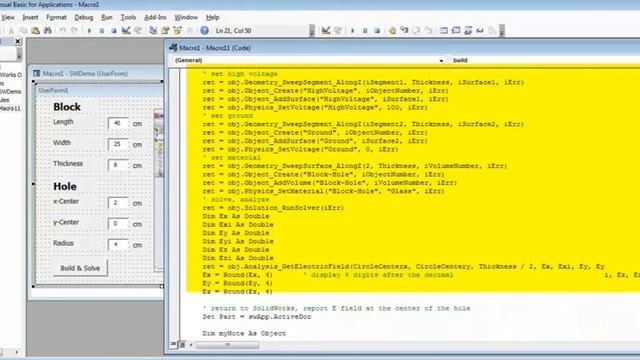Run macro with Standard toolbar play icon
The height and width of the screenshot is (360, 640).
coord(89,31)
